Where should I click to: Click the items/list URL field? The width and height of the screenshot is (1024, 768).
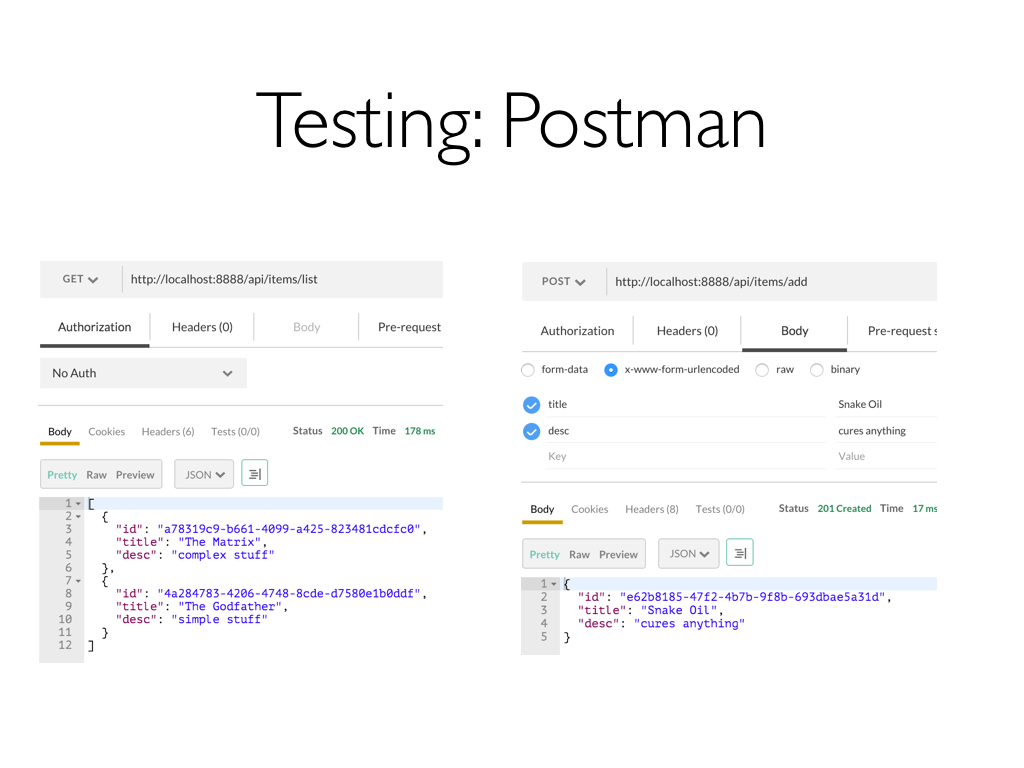click(283, 280)
